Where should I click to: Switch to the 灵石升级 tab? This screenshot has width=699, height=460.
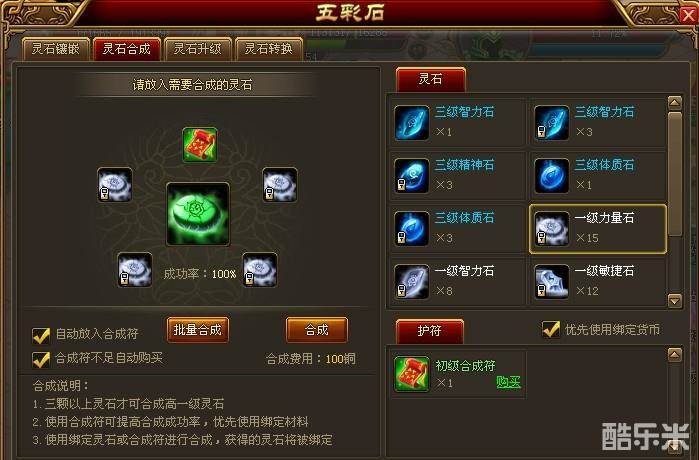click(197, 49)
